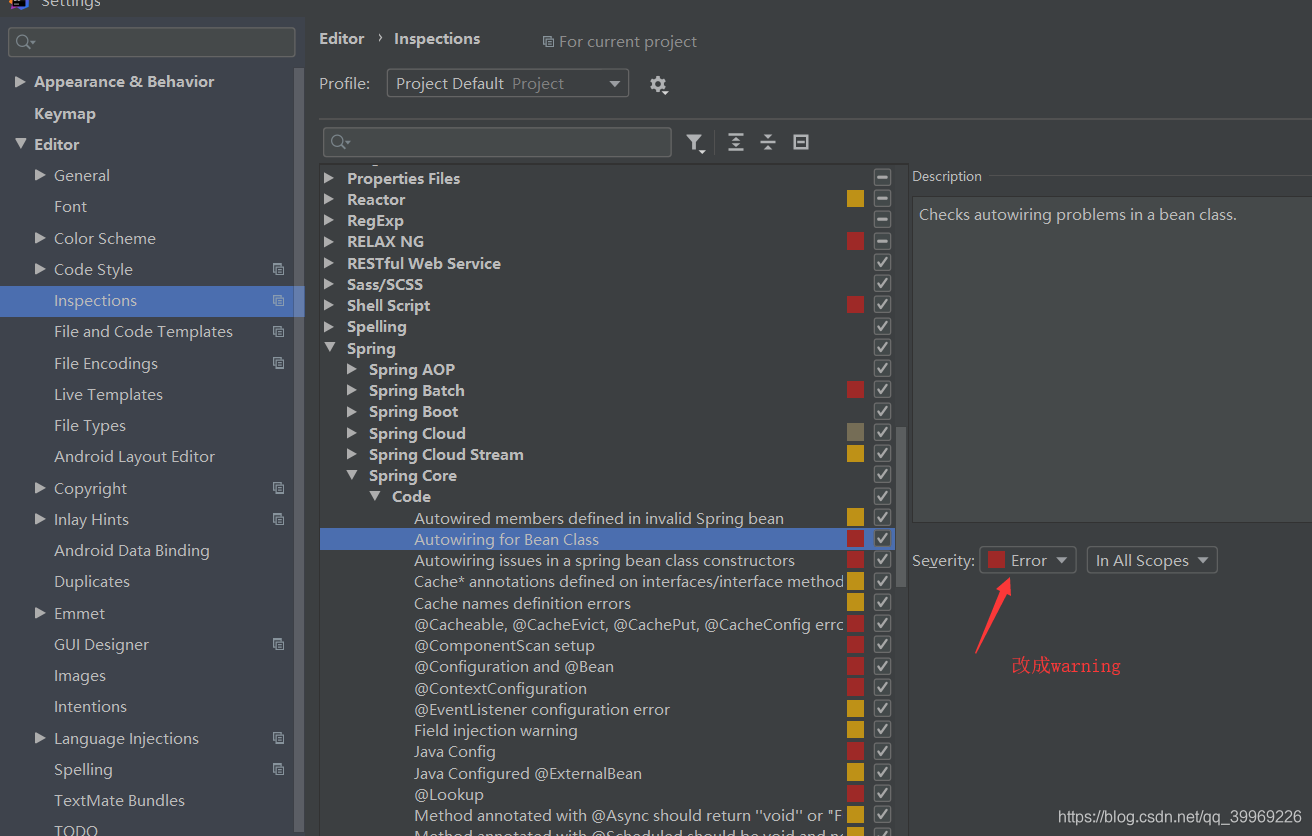Screen dimensions: 1312x836
Task: Click the expand all inspections icon
Action: point(736,143)
